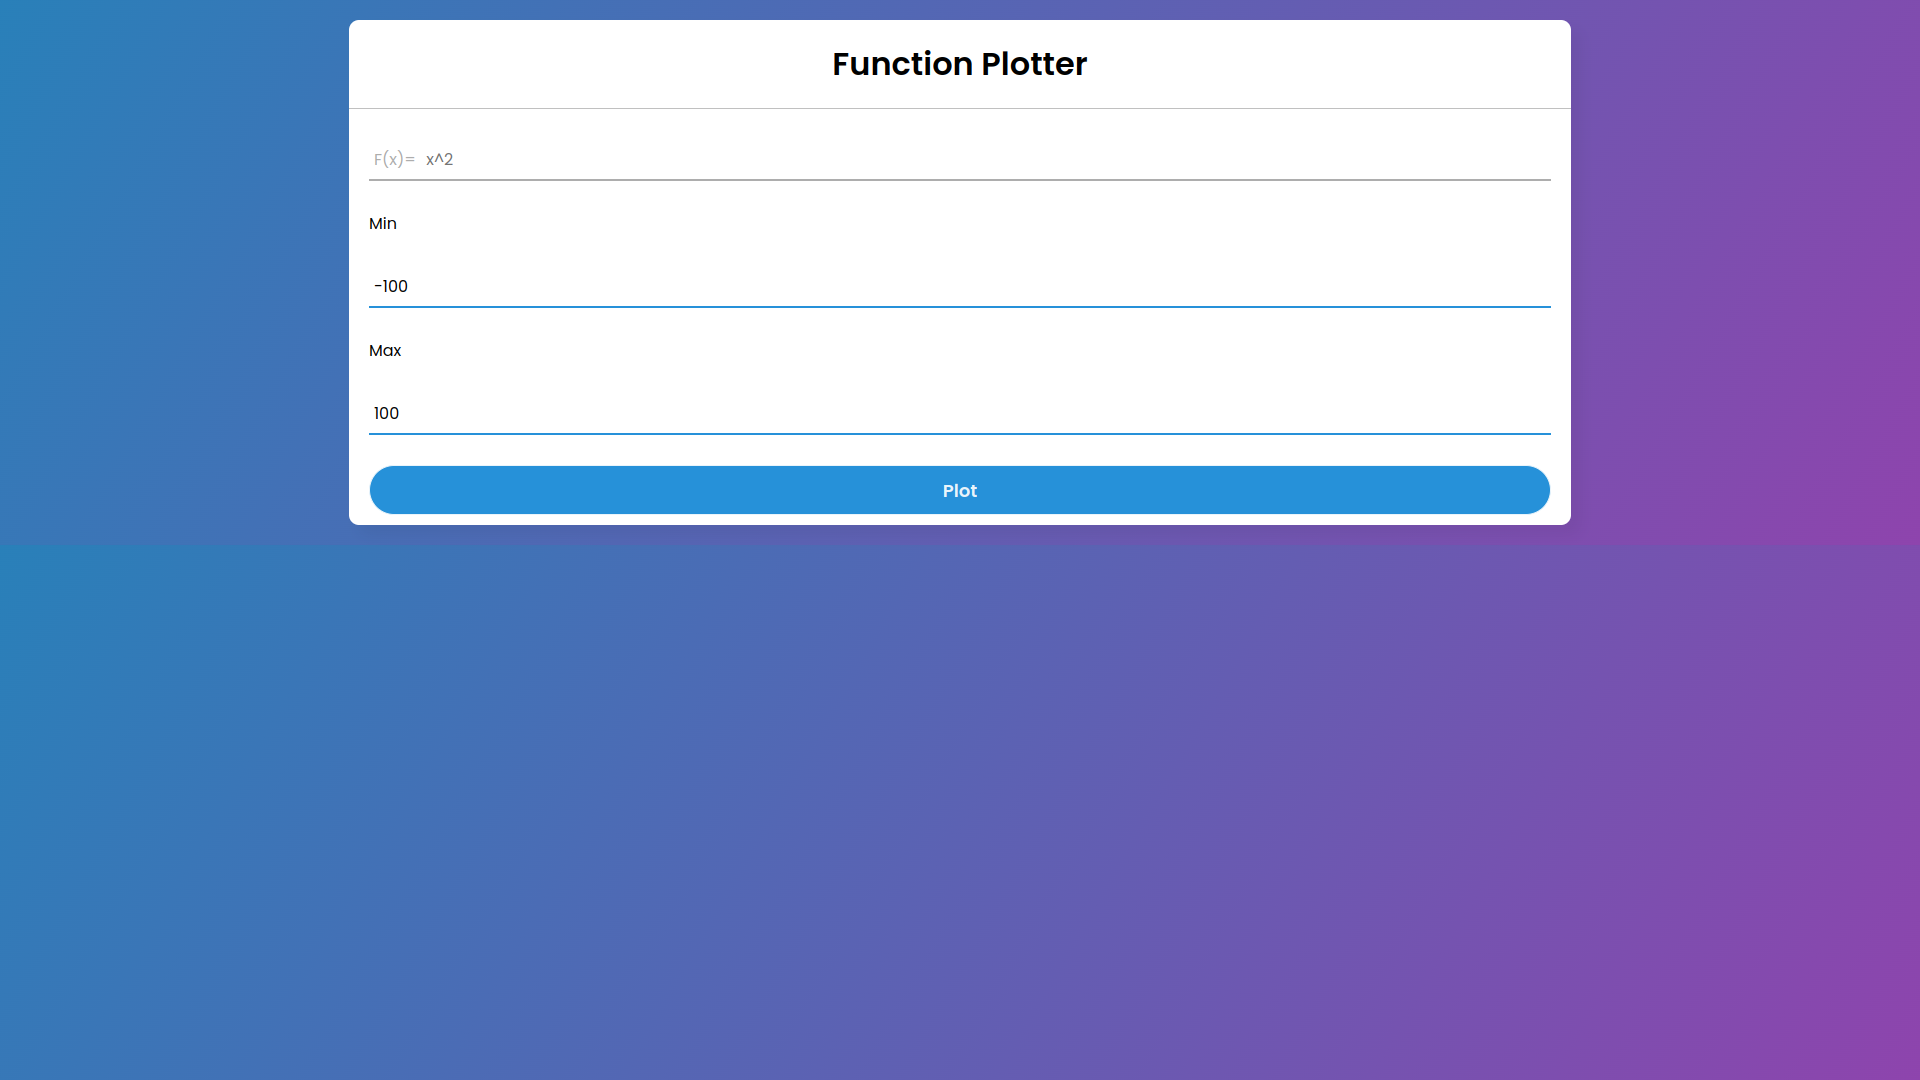Click the blue underline of Max input
This screenshot has width=1920, height=1080.
click(959, 433)
